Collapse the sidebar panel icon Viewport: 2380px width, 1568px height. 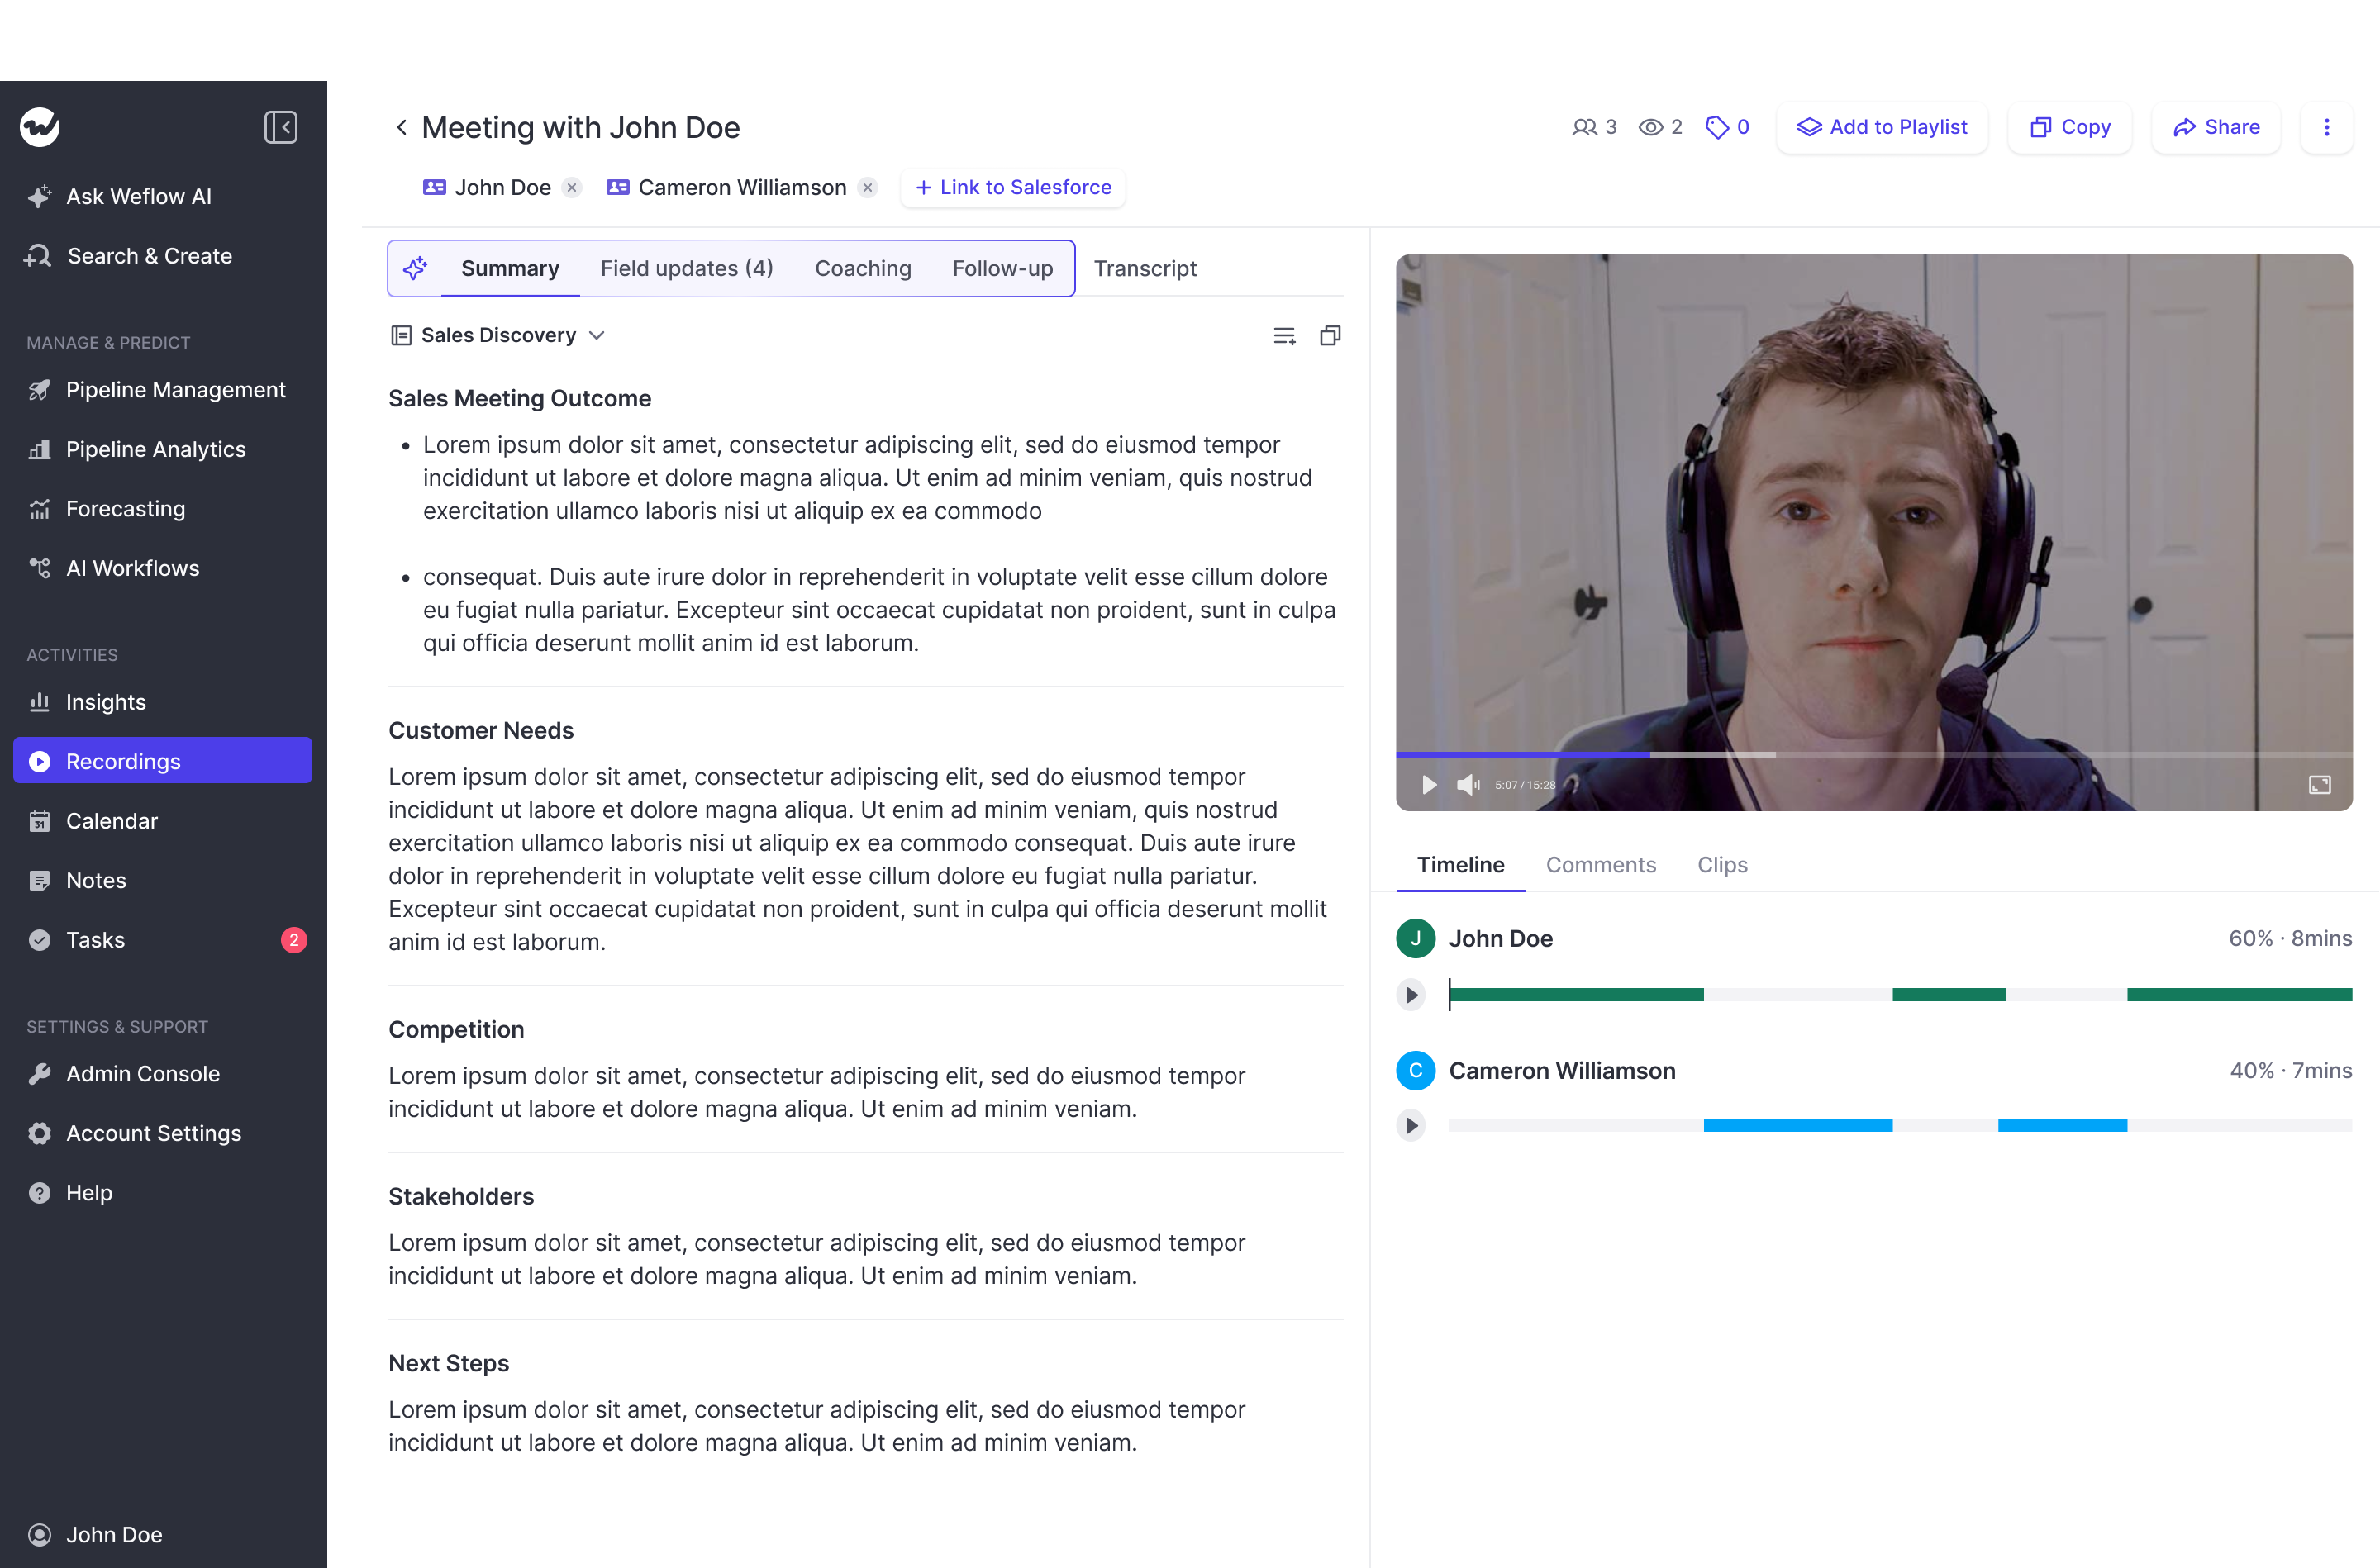coord(280,127)
